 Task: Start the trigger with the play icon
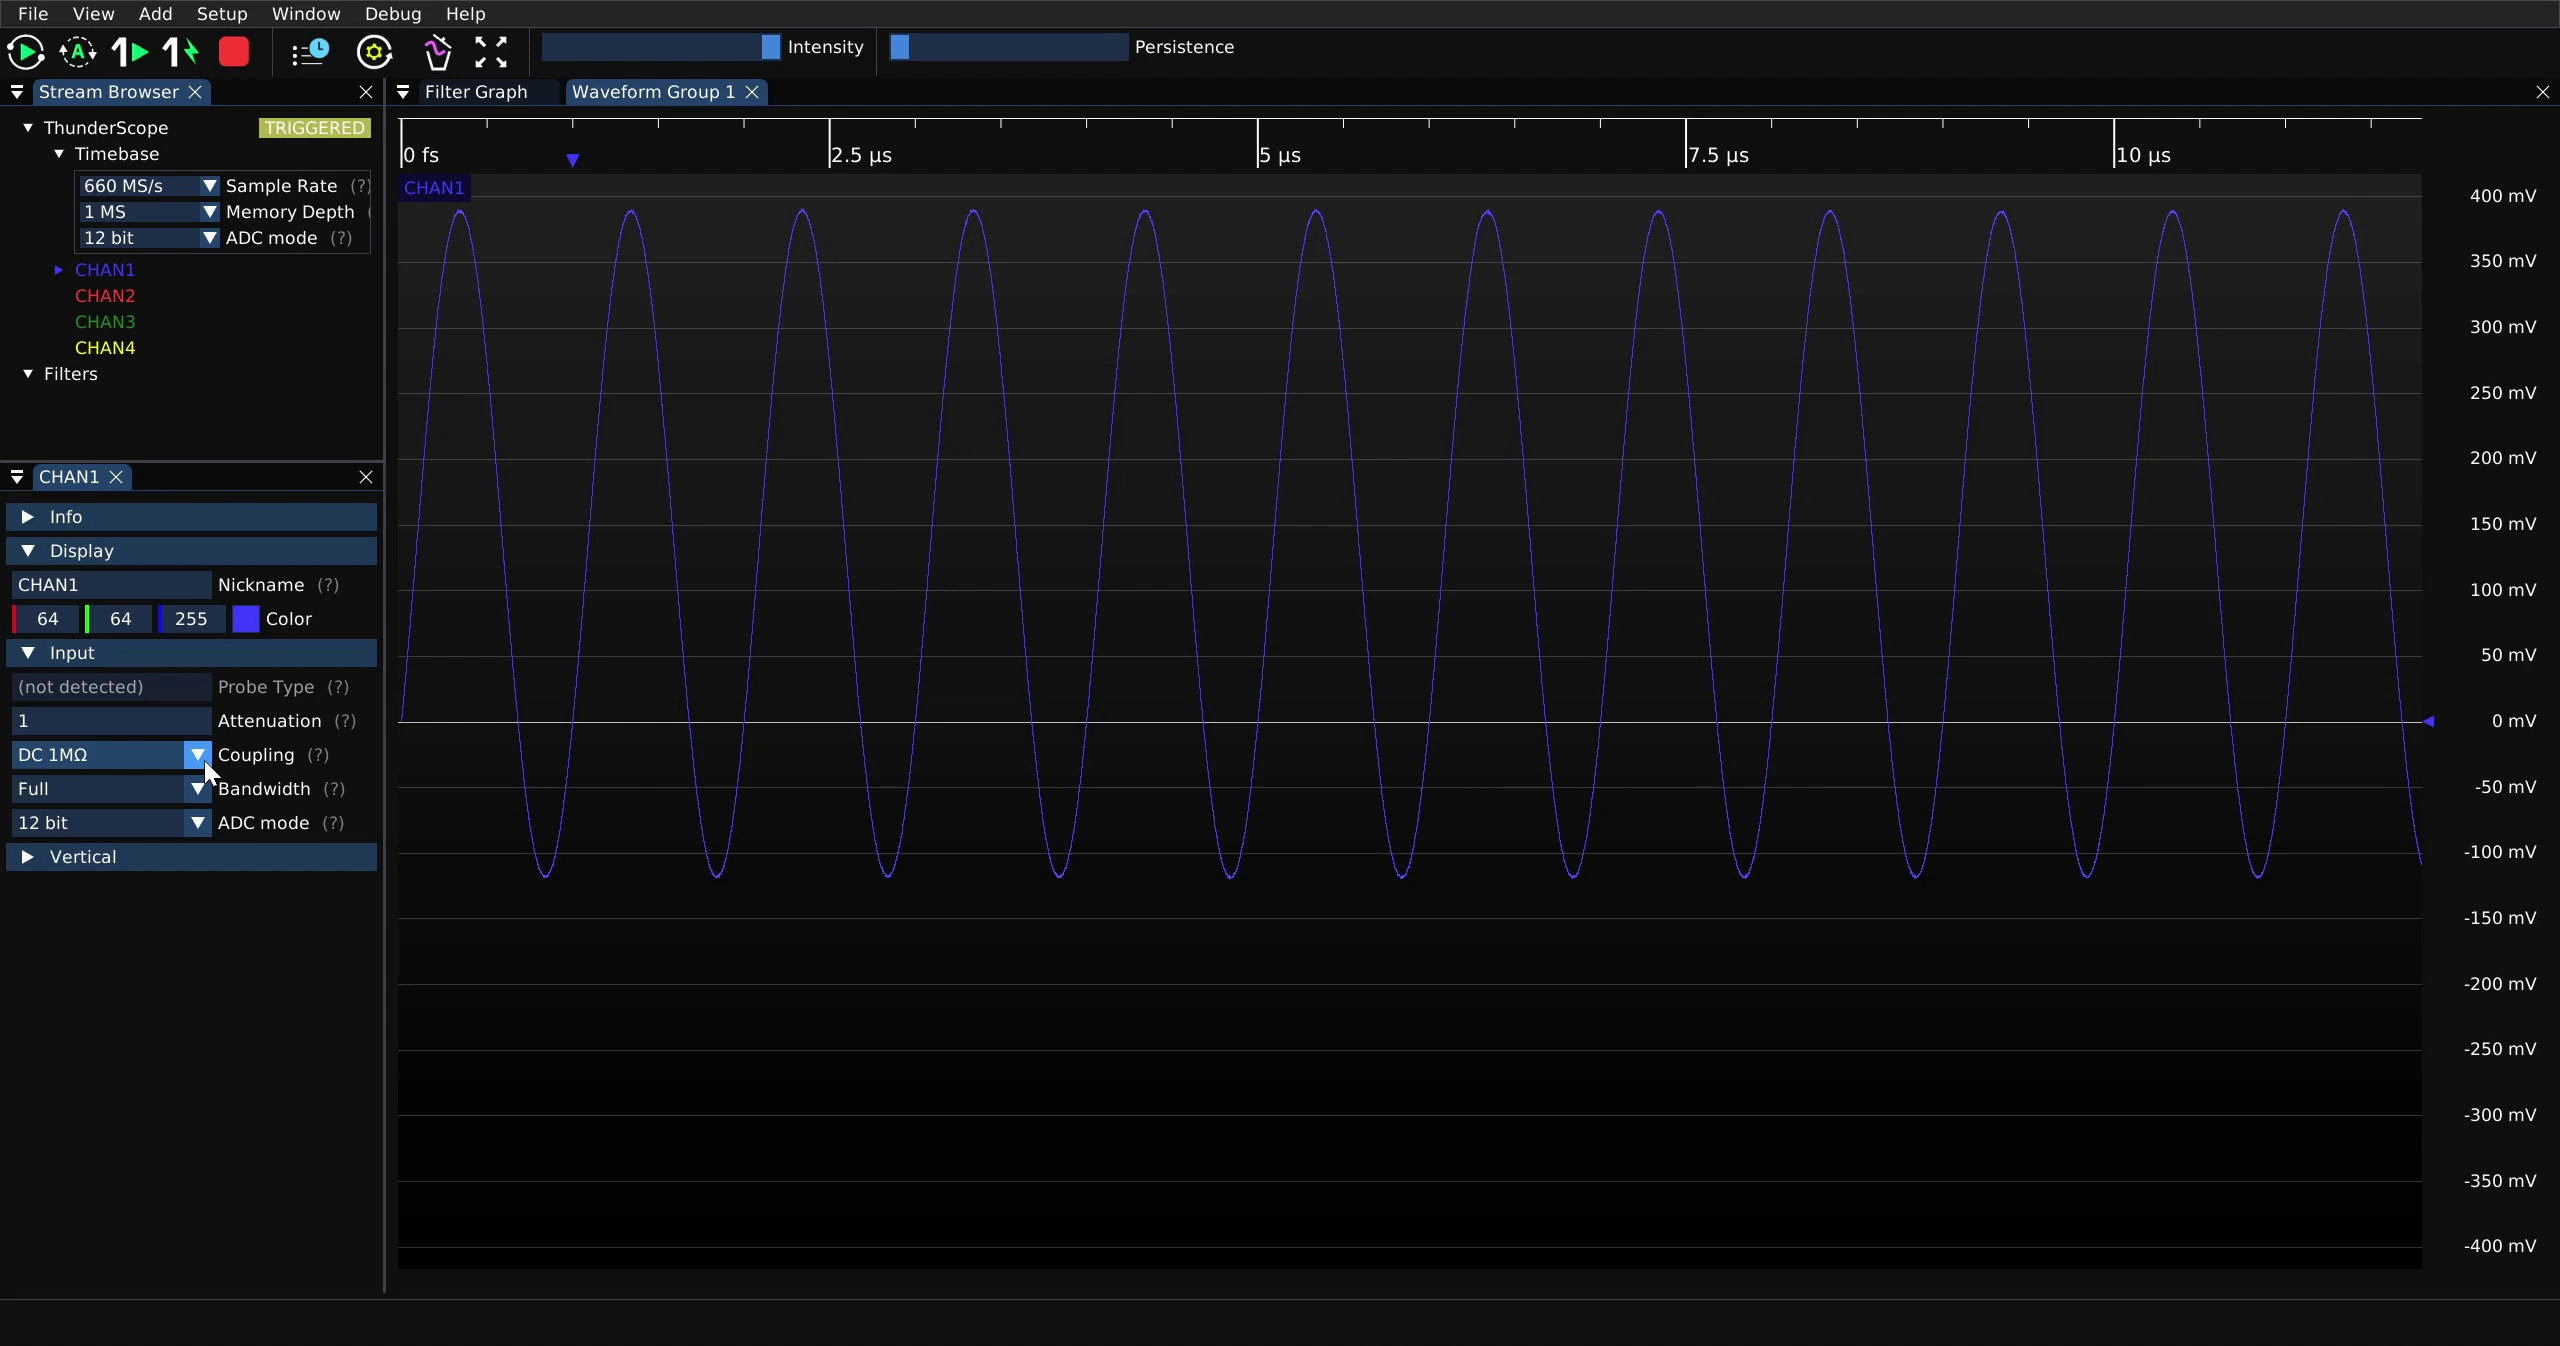[26, 52]
